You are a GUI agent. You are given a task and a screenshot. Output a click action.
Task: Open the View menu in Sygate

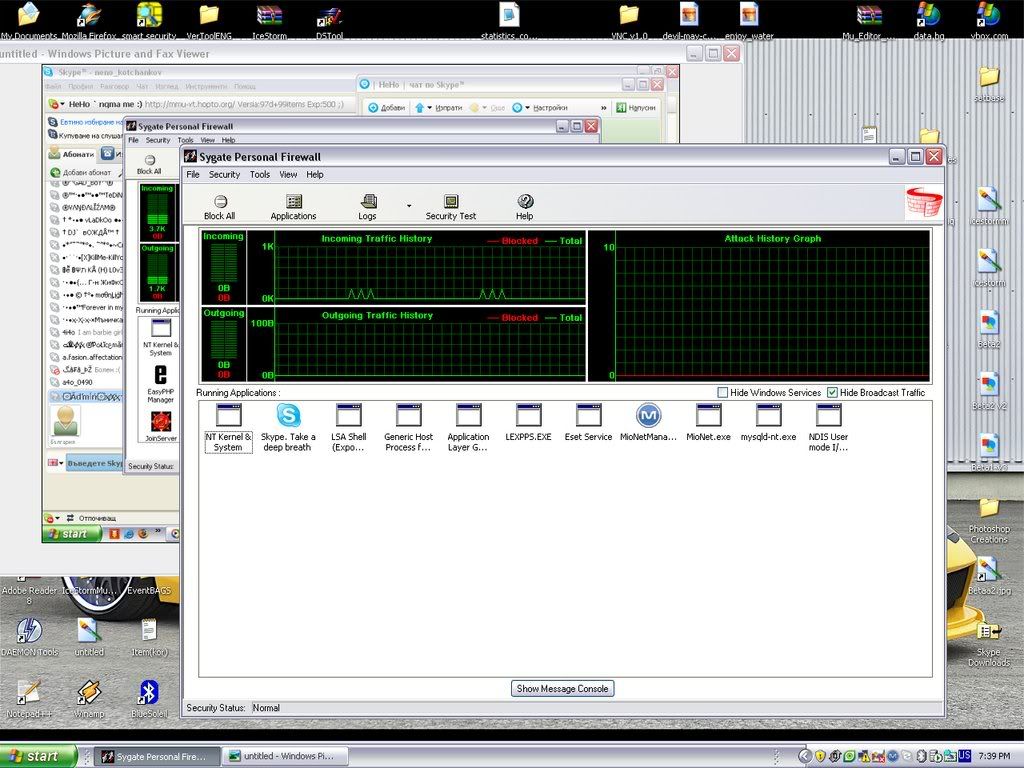[x=288, y=174]
